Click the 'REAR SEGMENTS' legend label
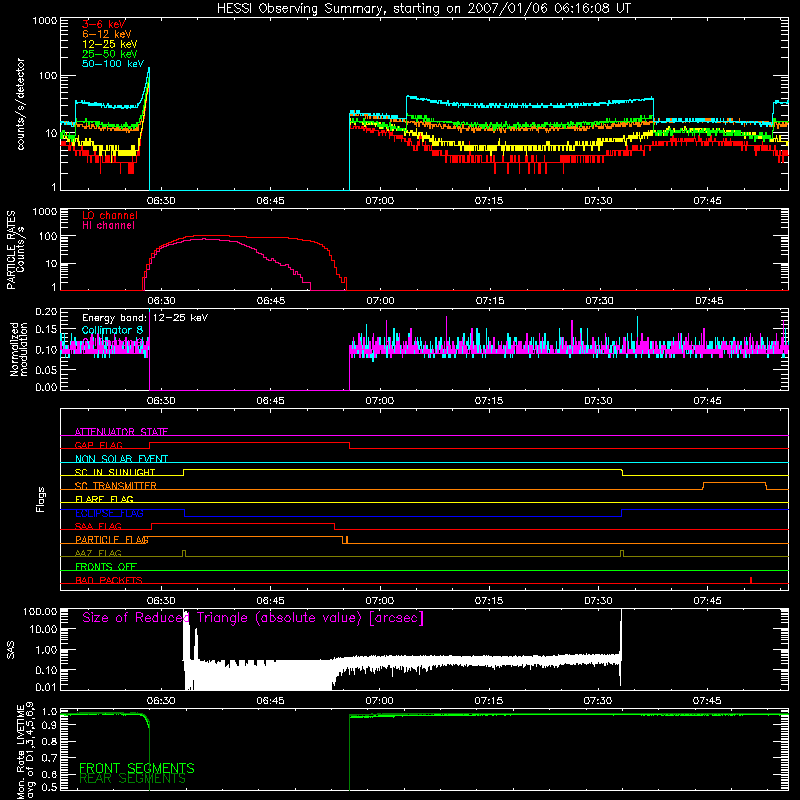 pos(132,779)
